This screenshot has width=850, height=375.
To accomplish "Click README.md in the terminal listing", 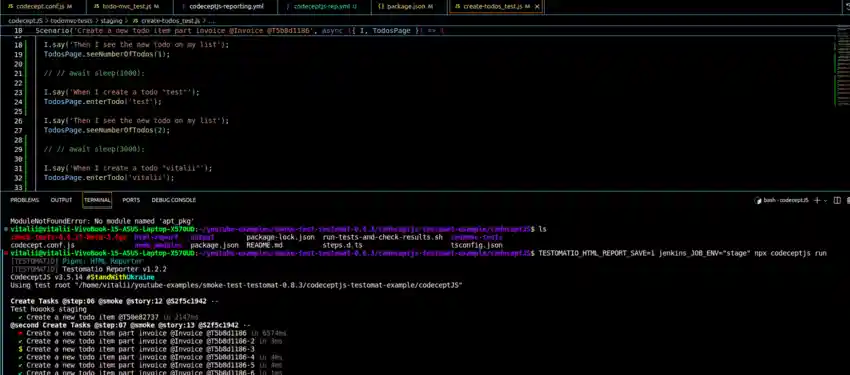I will pos(264,245).
